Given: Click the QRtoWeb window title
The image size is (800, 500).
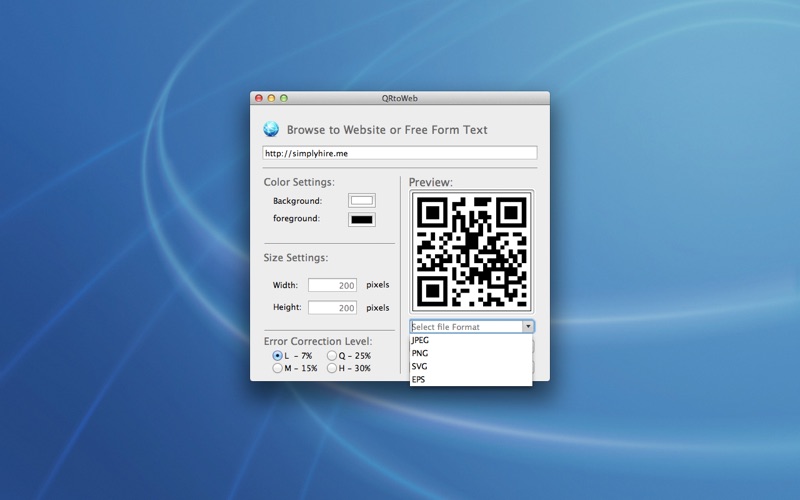Looking at the screenshot, I should pos(399,98).
